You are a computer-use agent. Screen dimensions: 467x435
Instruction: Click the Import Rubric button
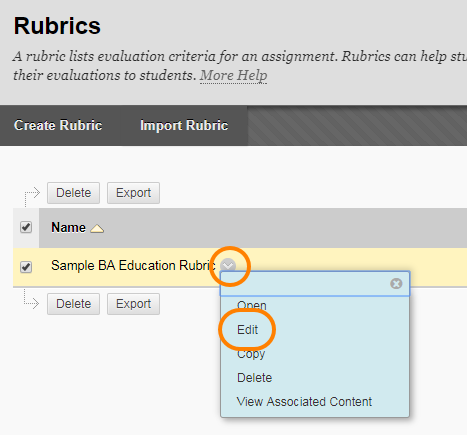[184, 125]
